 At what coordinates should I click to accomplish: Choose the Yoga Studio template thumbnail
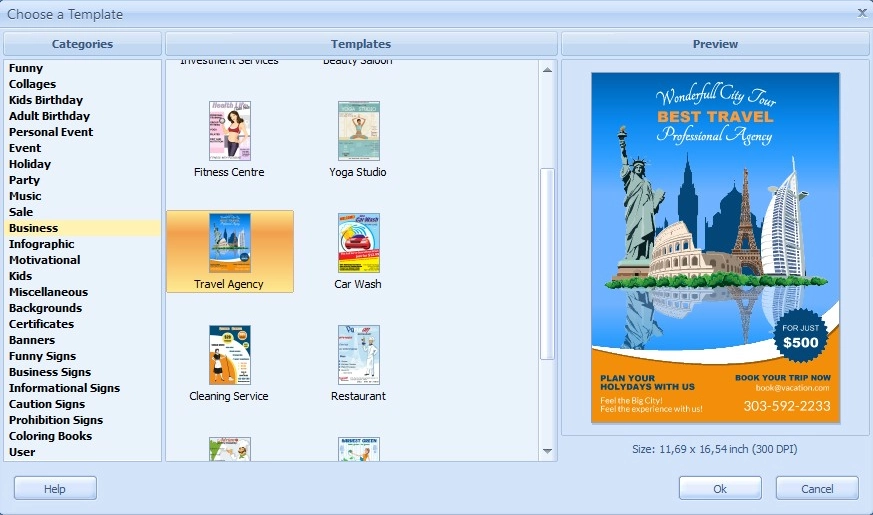(x=358, y=131)
